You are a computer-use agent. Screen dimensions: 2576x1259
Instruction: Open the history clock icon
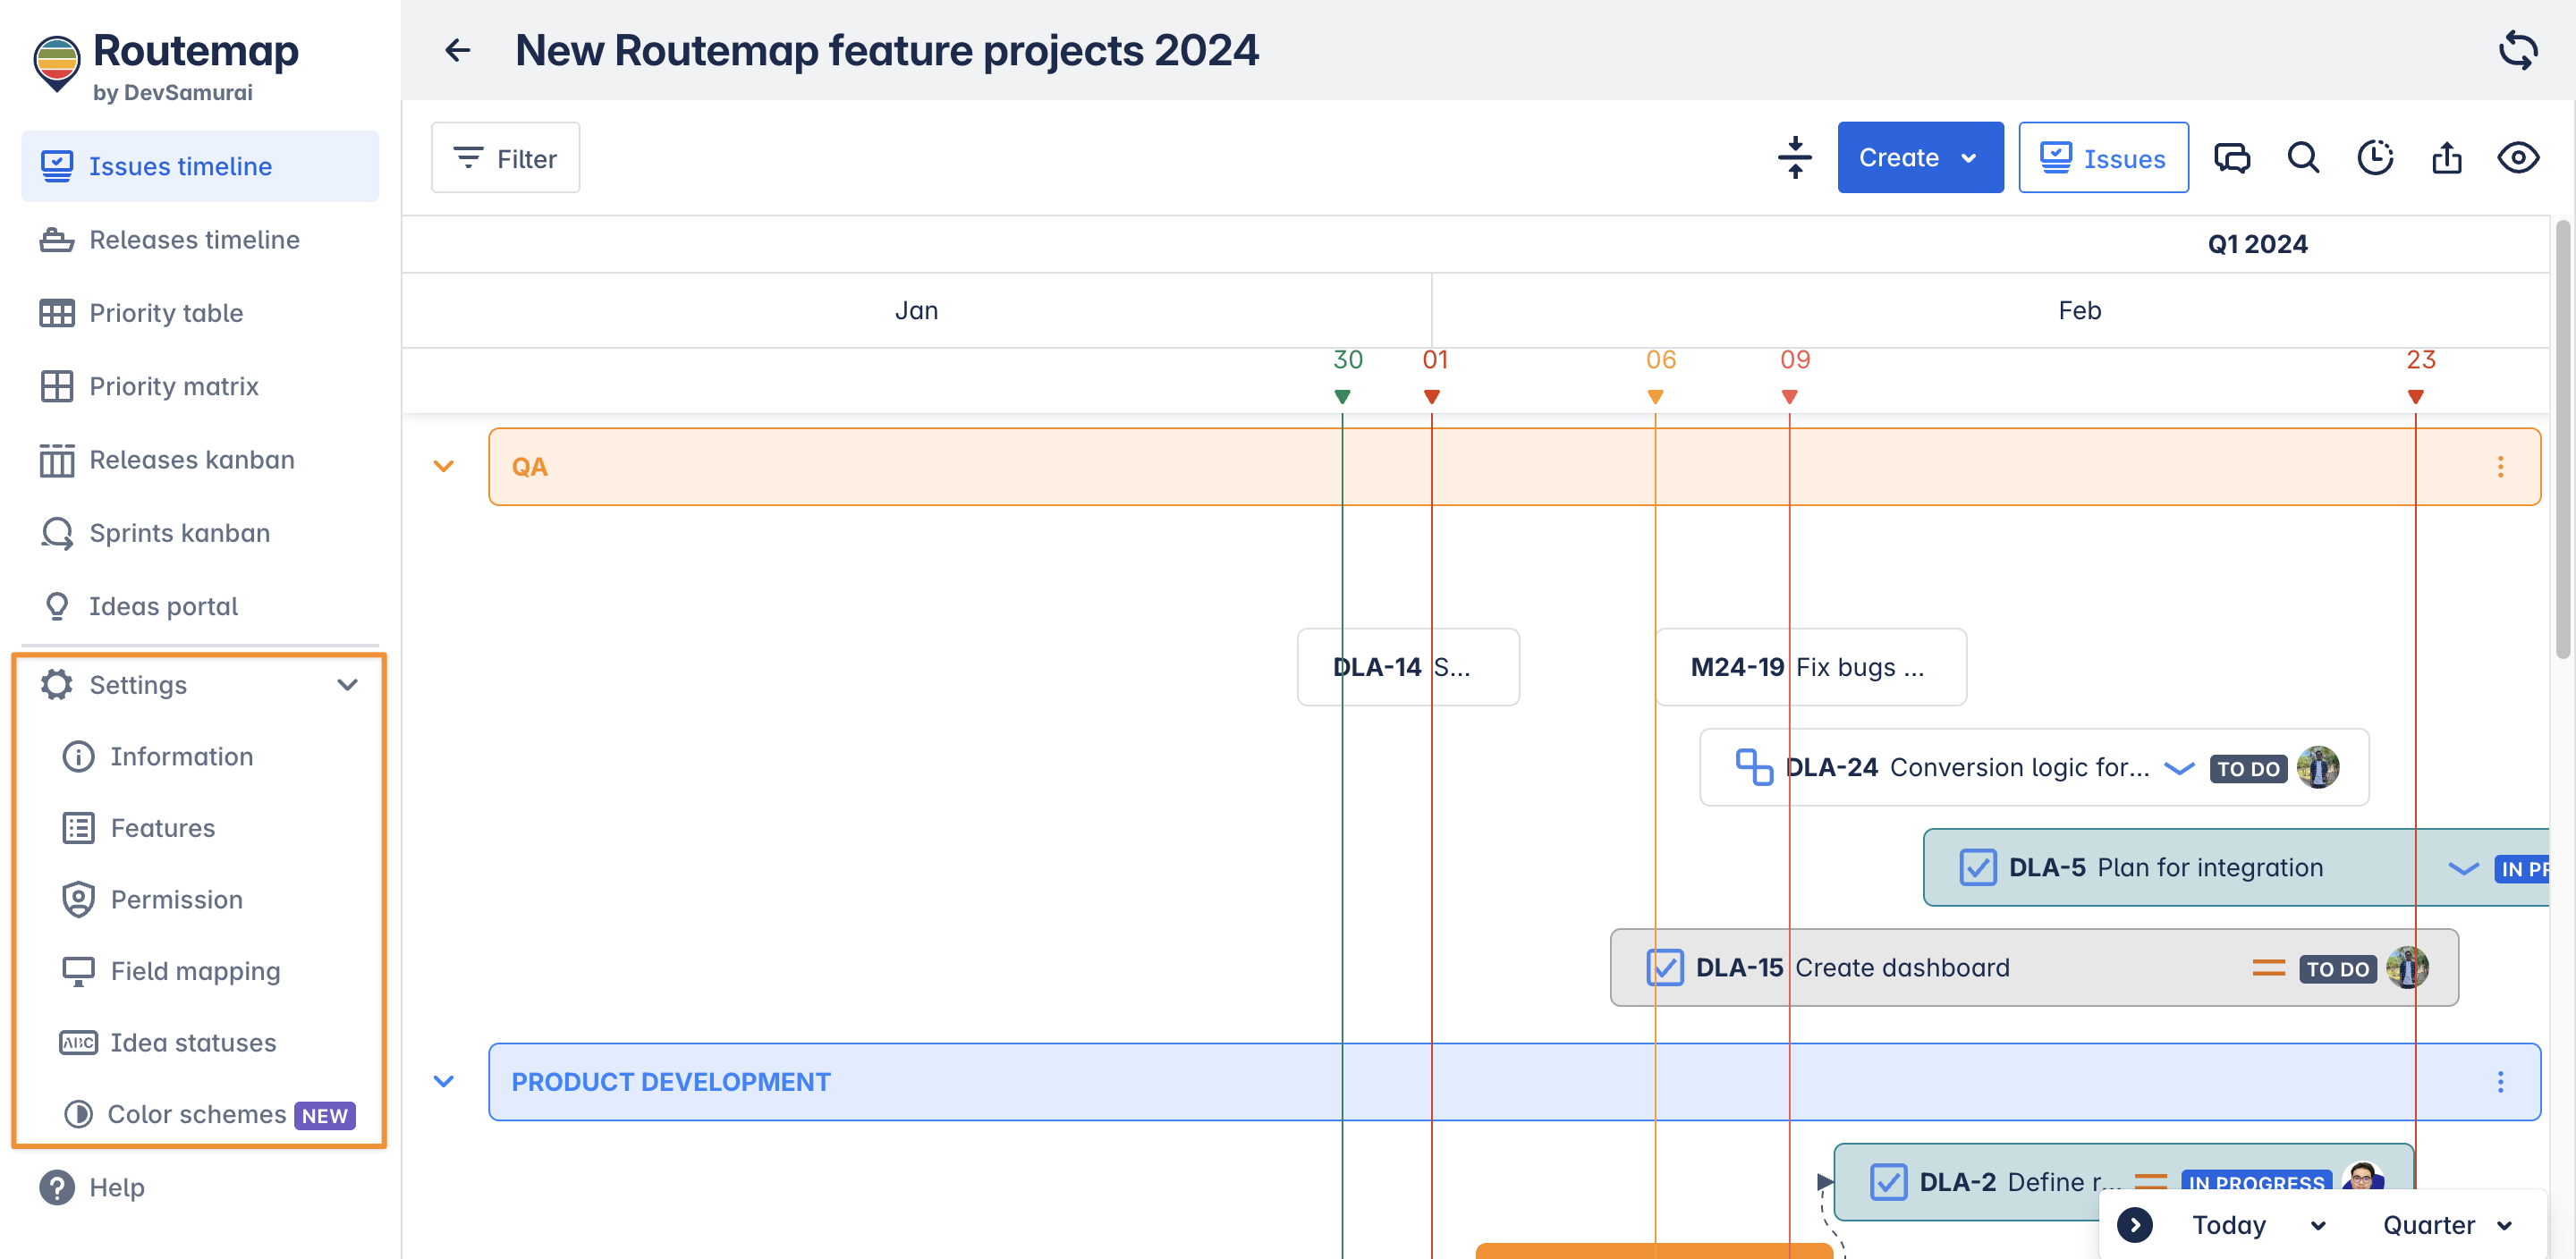[x=2374, y=158]
